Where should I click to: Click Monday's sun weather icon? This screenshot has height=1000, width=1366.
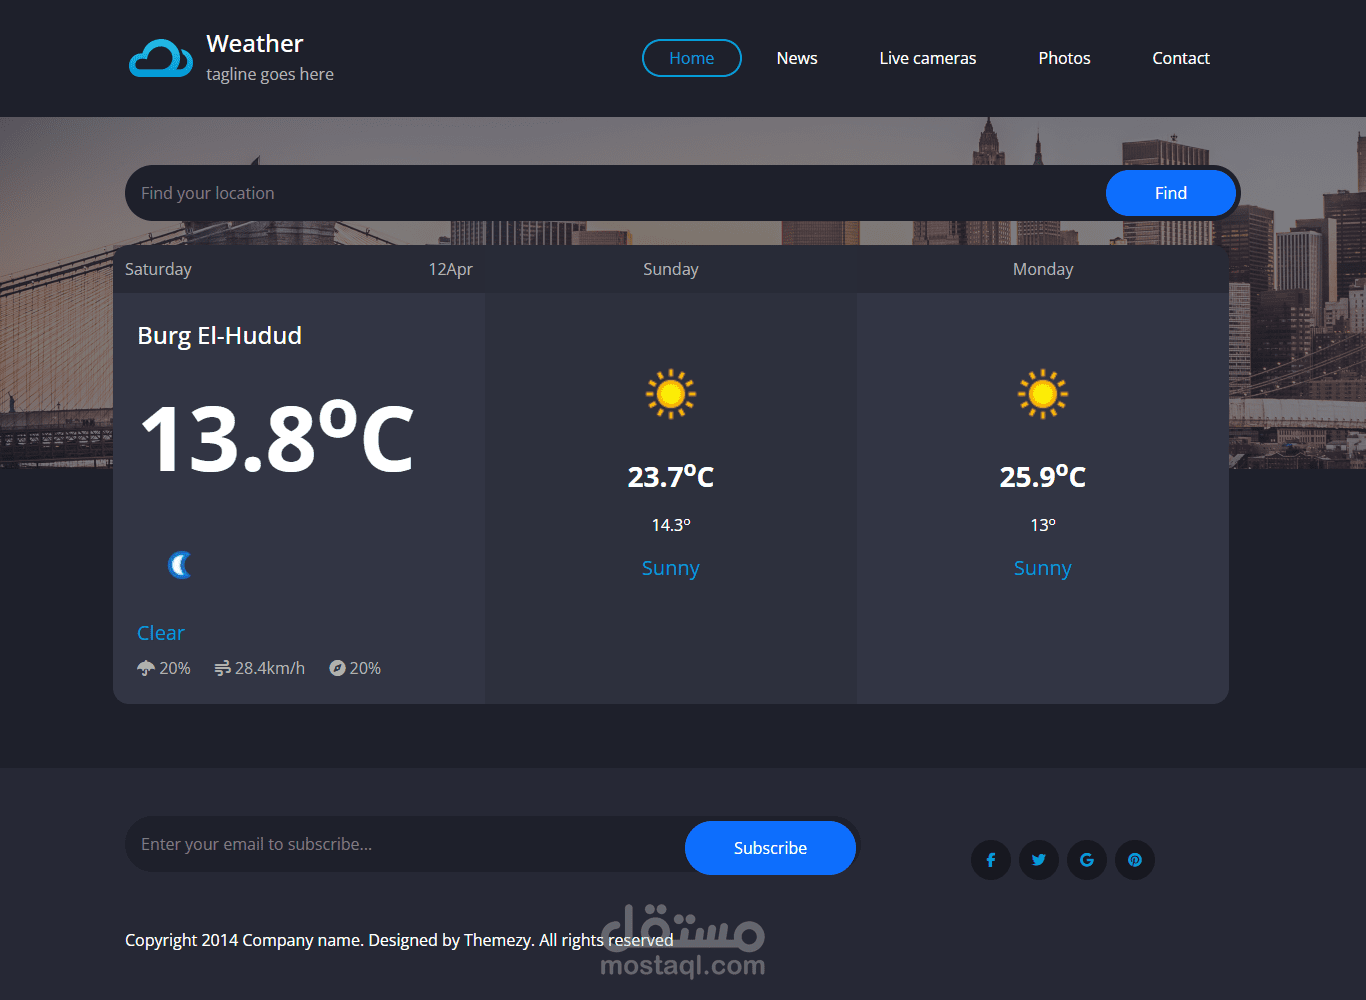(x=1043, y=394)
